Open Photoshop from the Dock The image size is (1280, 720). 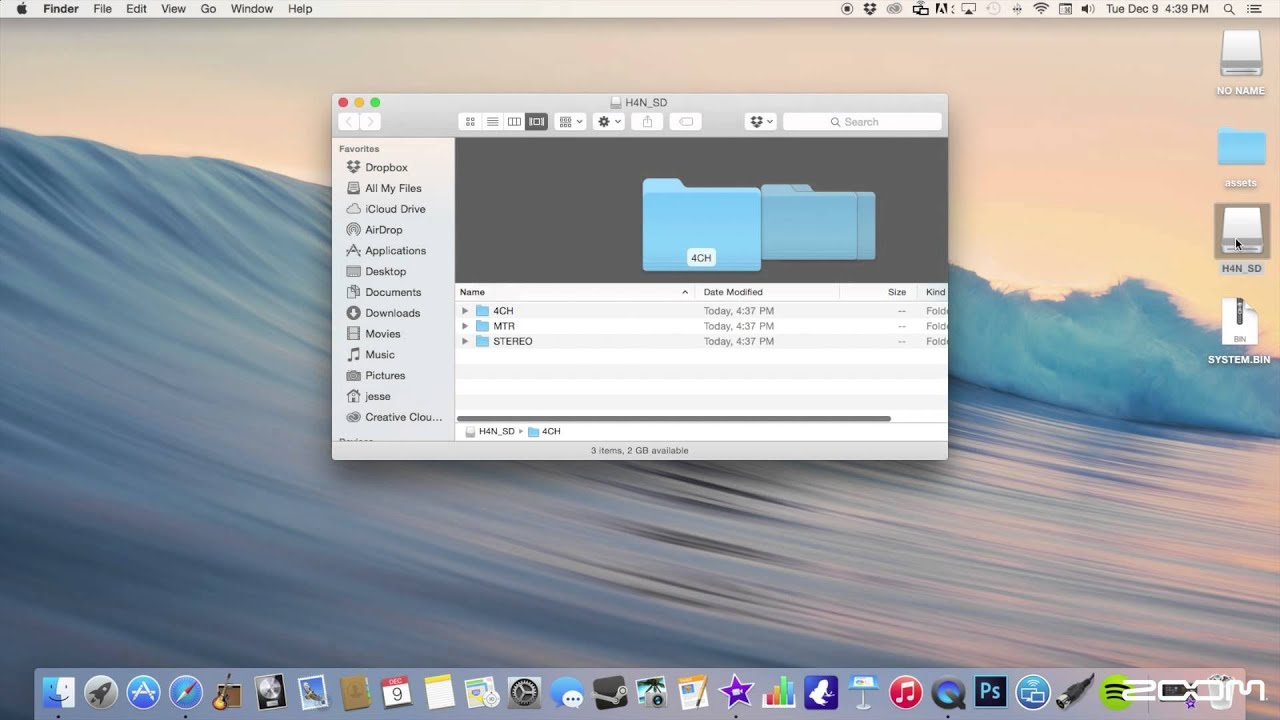point(990,691)
